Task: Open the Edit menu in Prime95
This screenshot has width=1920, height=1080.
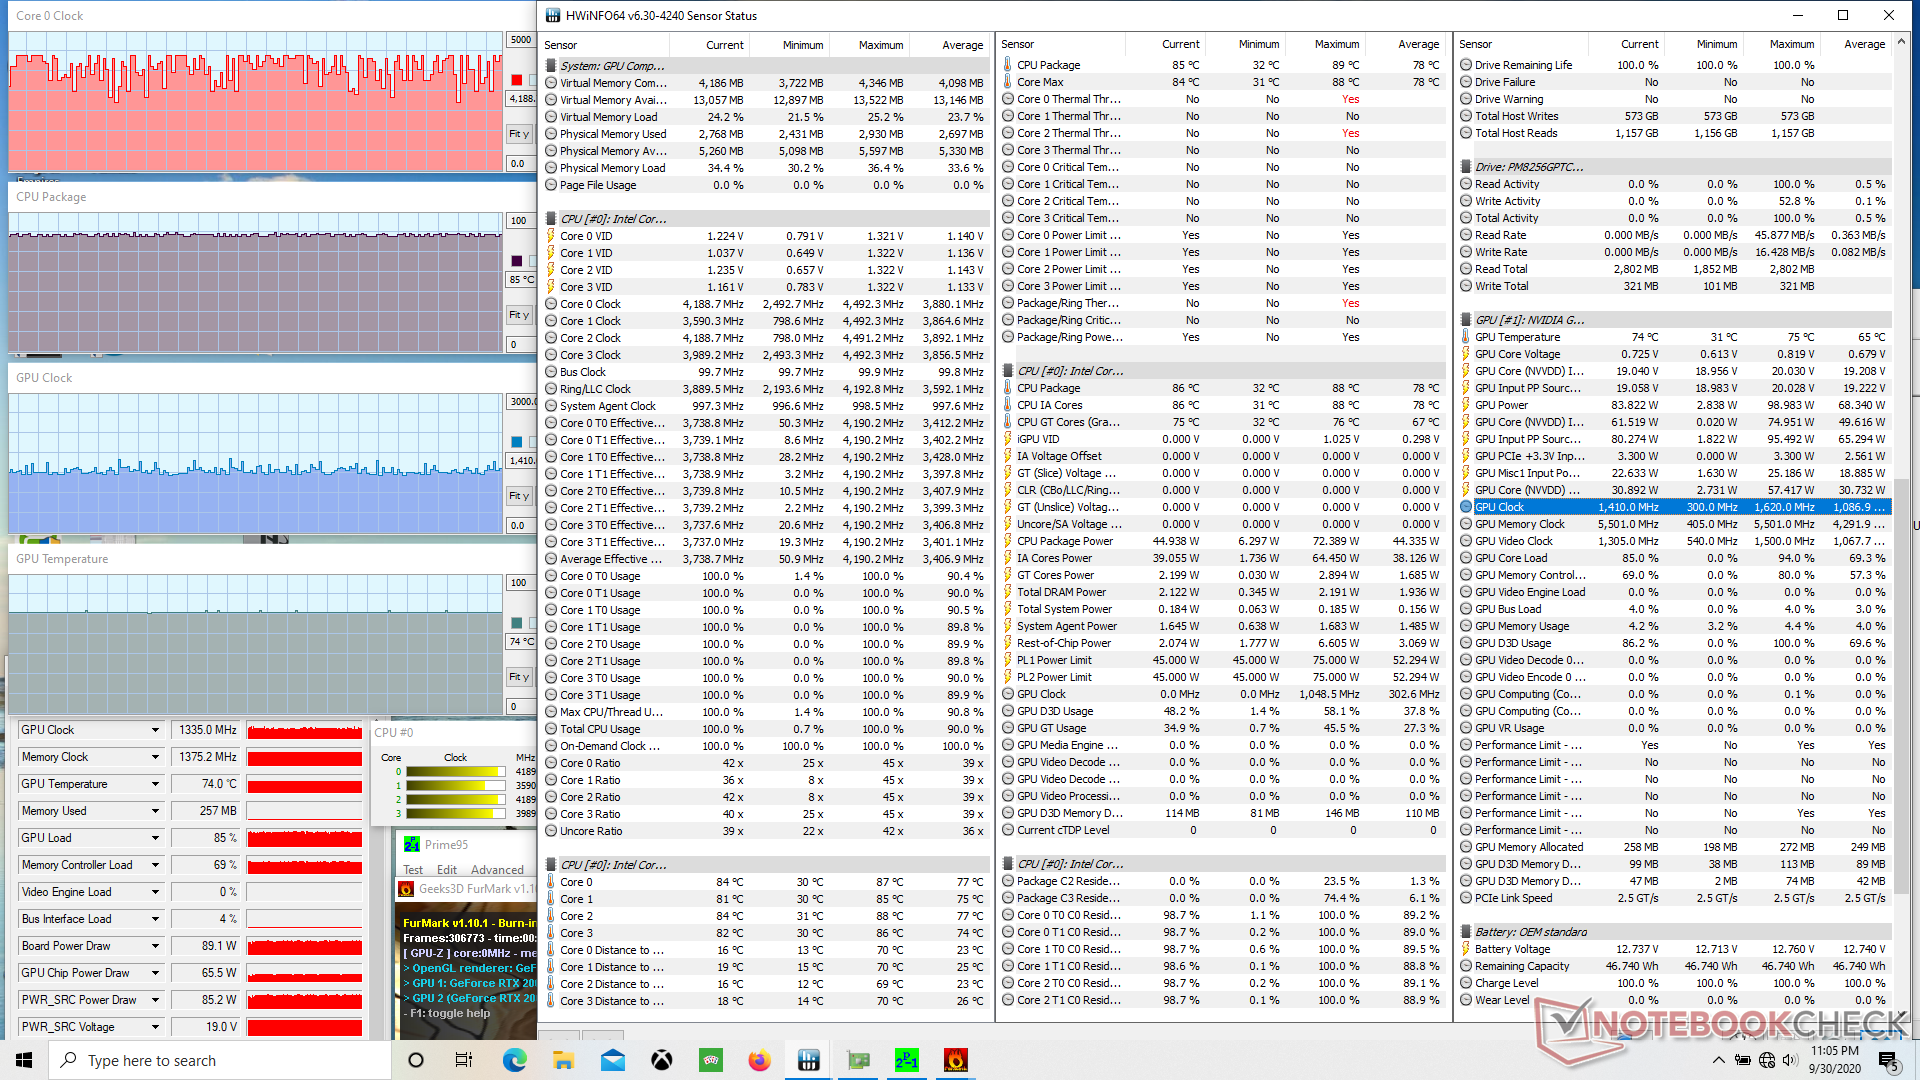Action: point(447,870)
